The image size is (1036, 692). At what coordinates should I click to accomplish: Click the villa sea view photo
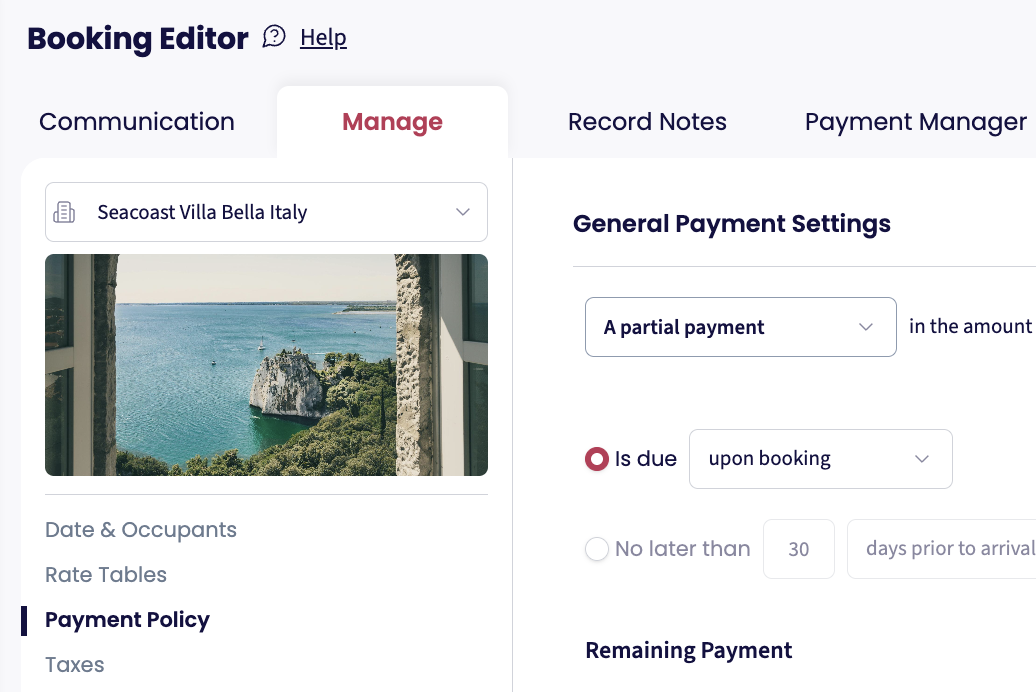click(266, 365)
